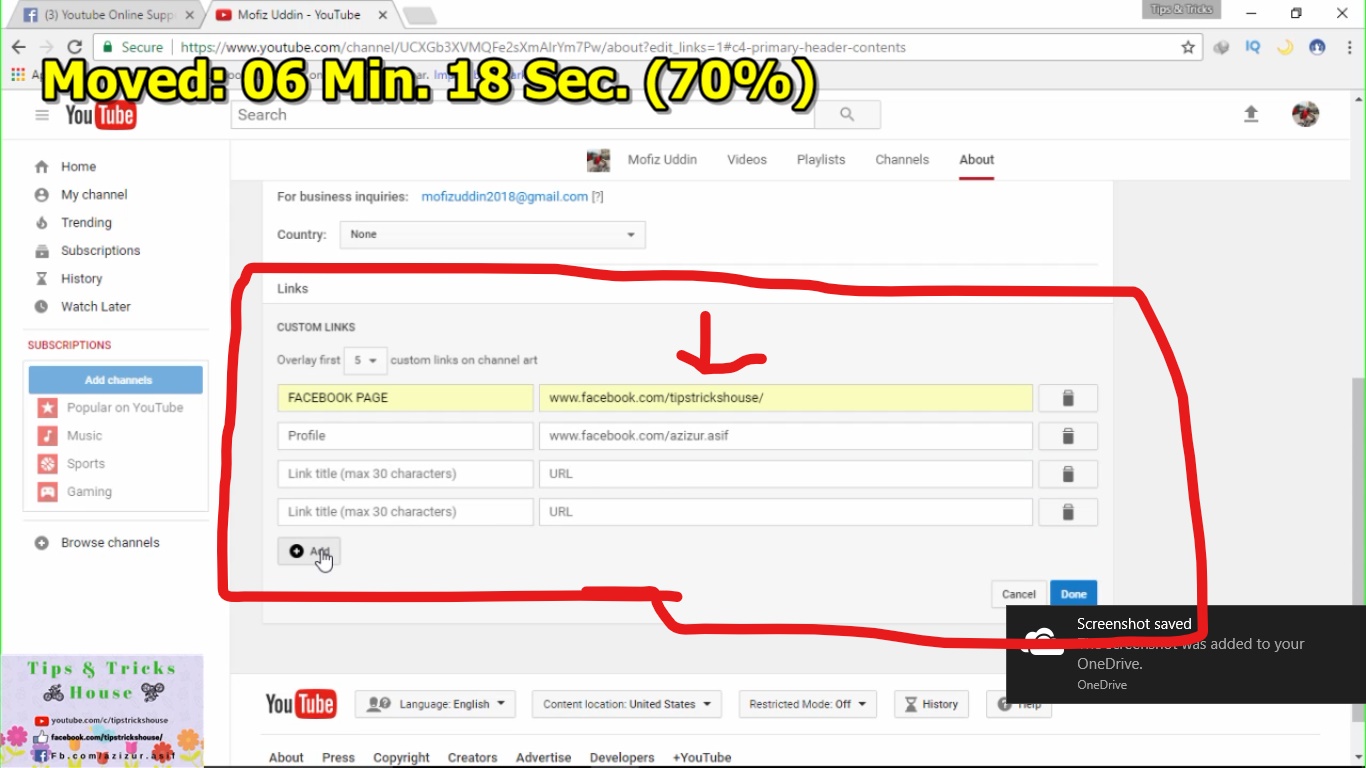Go back with browser back arrow
Image resolution: width=1366 pixels, height=768 pixels.
[18, 47]
